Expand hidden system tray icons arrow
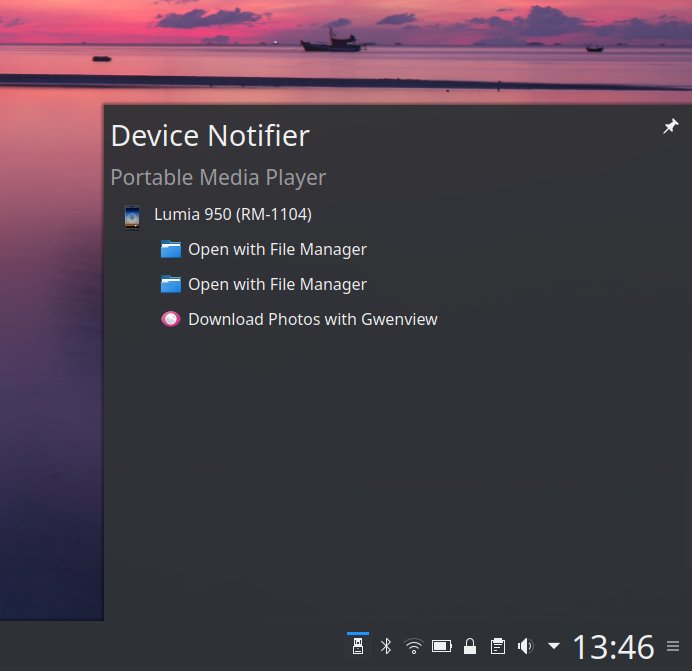The width and height of the screenshot is (692, 671). tap(553, 646)
